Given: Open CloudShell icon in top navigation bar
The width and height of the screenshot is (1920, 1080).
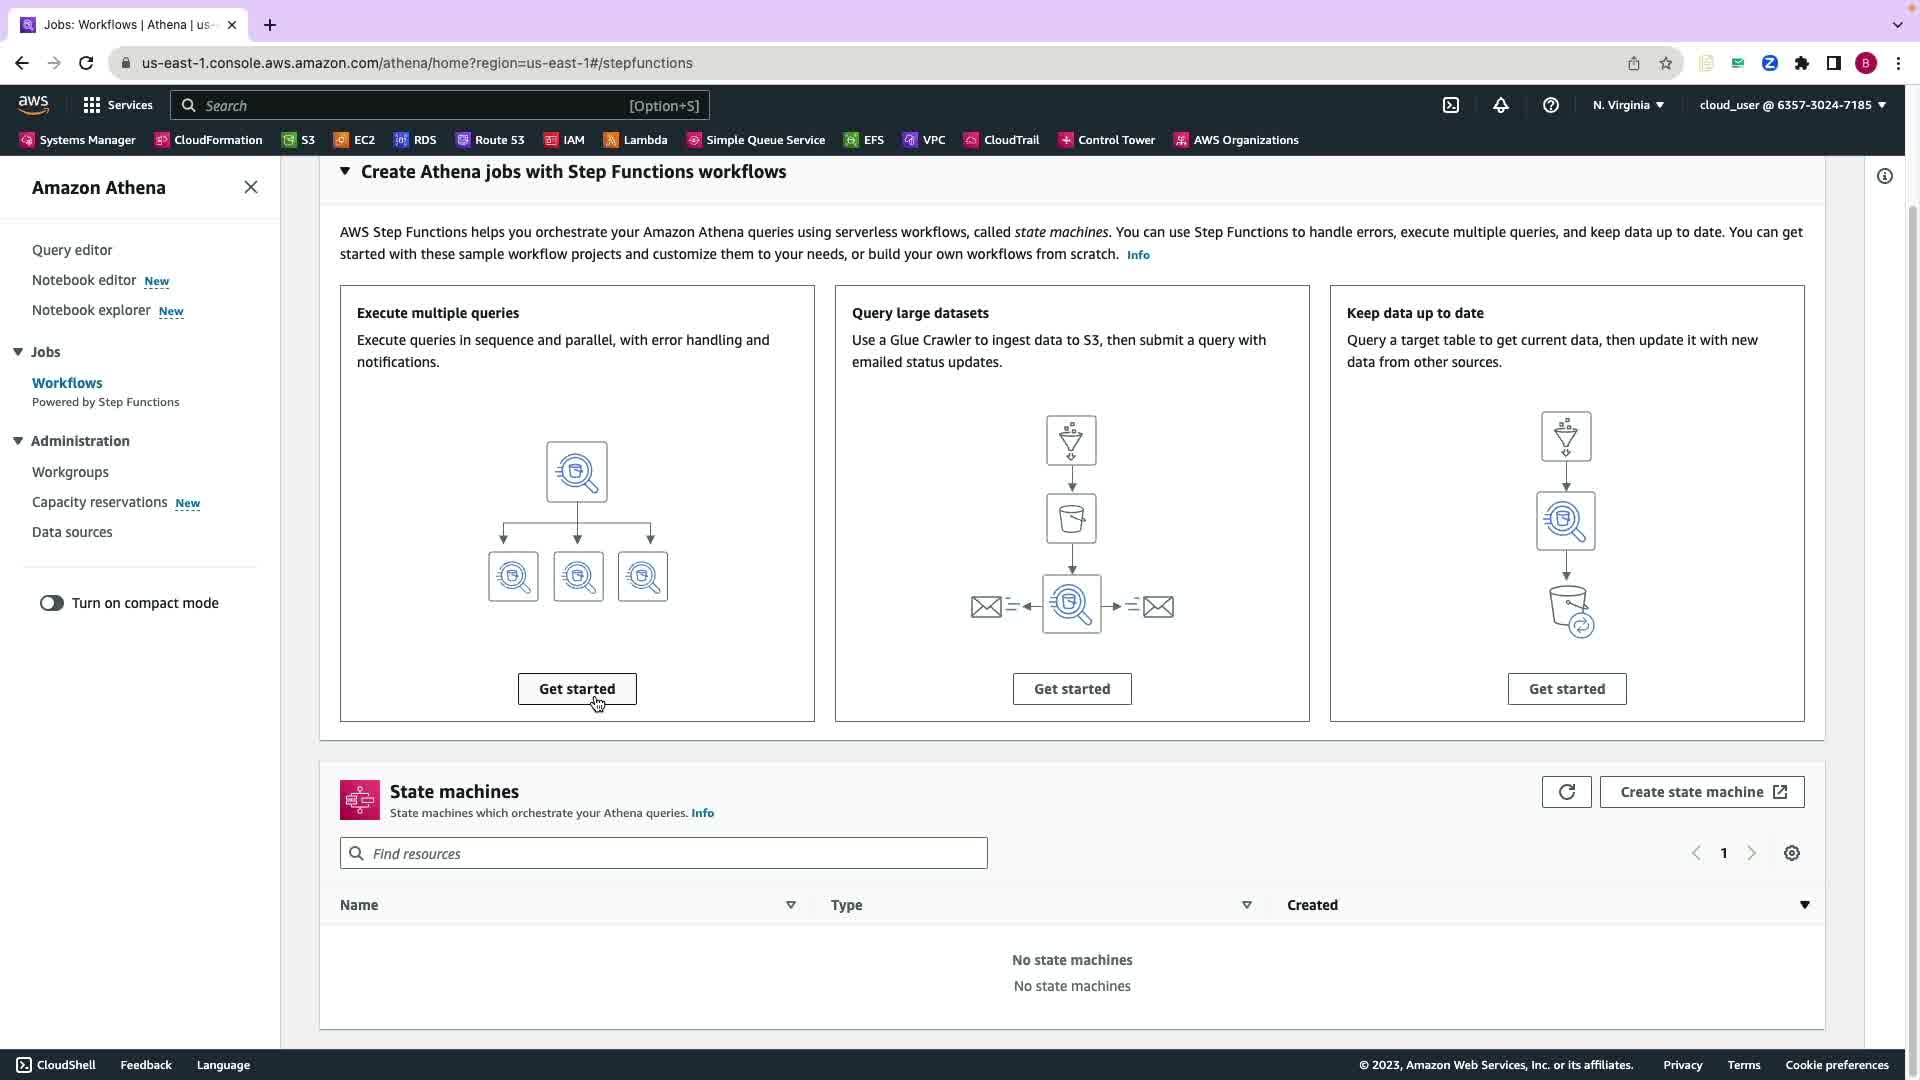Looking at the screenshot, I should (x=1451, y=105).
